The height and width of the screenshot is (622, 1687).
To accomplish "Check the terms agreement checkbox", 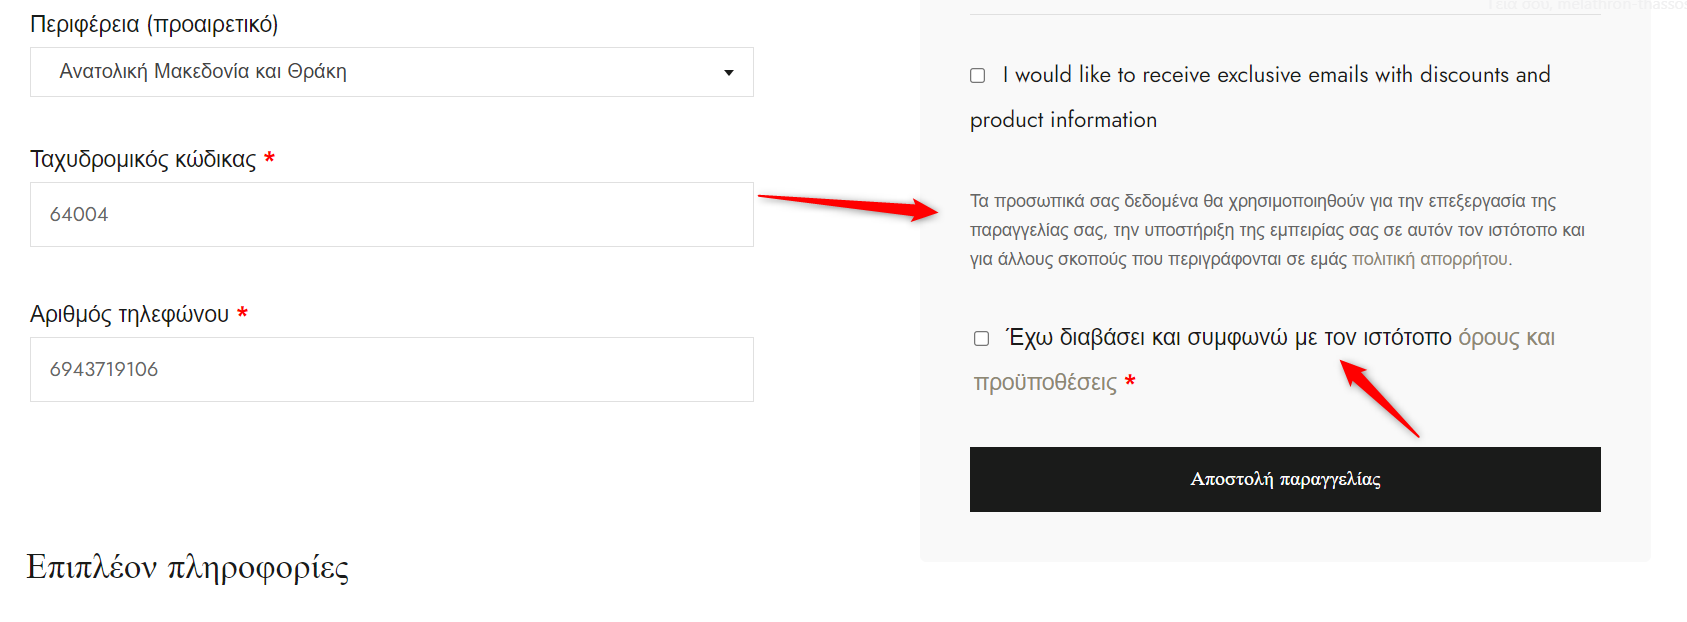I will 982,338.
